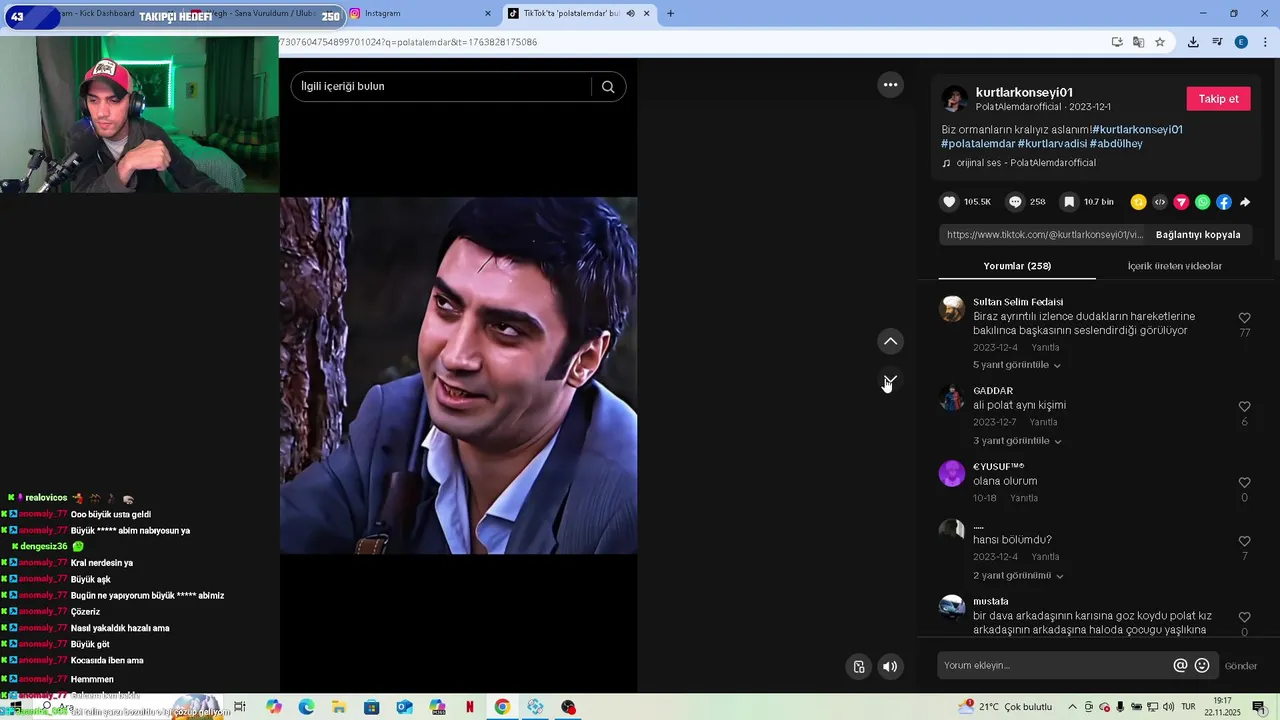Switch to Yorumlar (258) tab
The image size is (1280, 720).
point(1017,266)
